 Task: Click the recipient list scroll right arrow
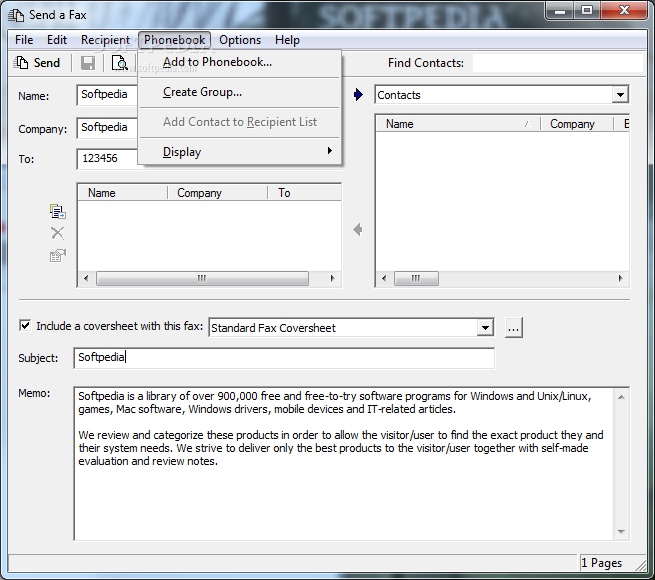(333, 278)
